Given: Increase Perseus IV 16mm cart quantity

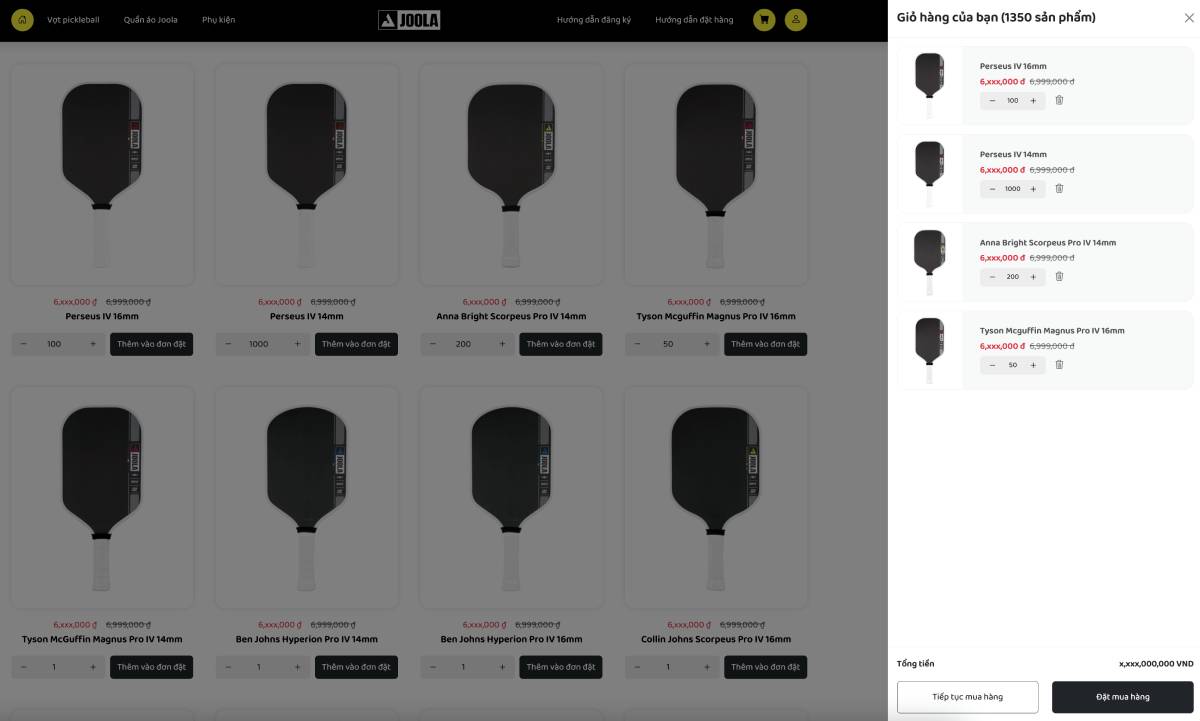Looking at the screenshot, I should [1033, 101].
